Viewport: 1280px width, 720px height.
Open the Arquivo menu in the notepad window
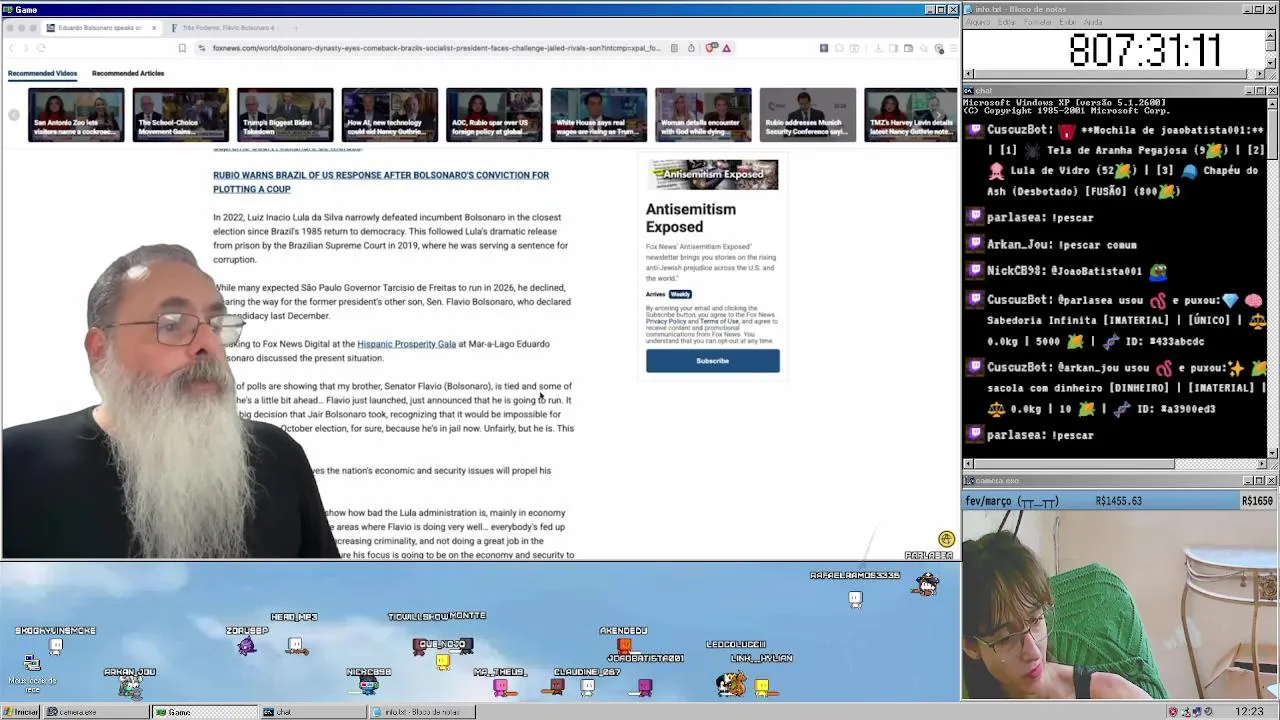tap(978, 22)
